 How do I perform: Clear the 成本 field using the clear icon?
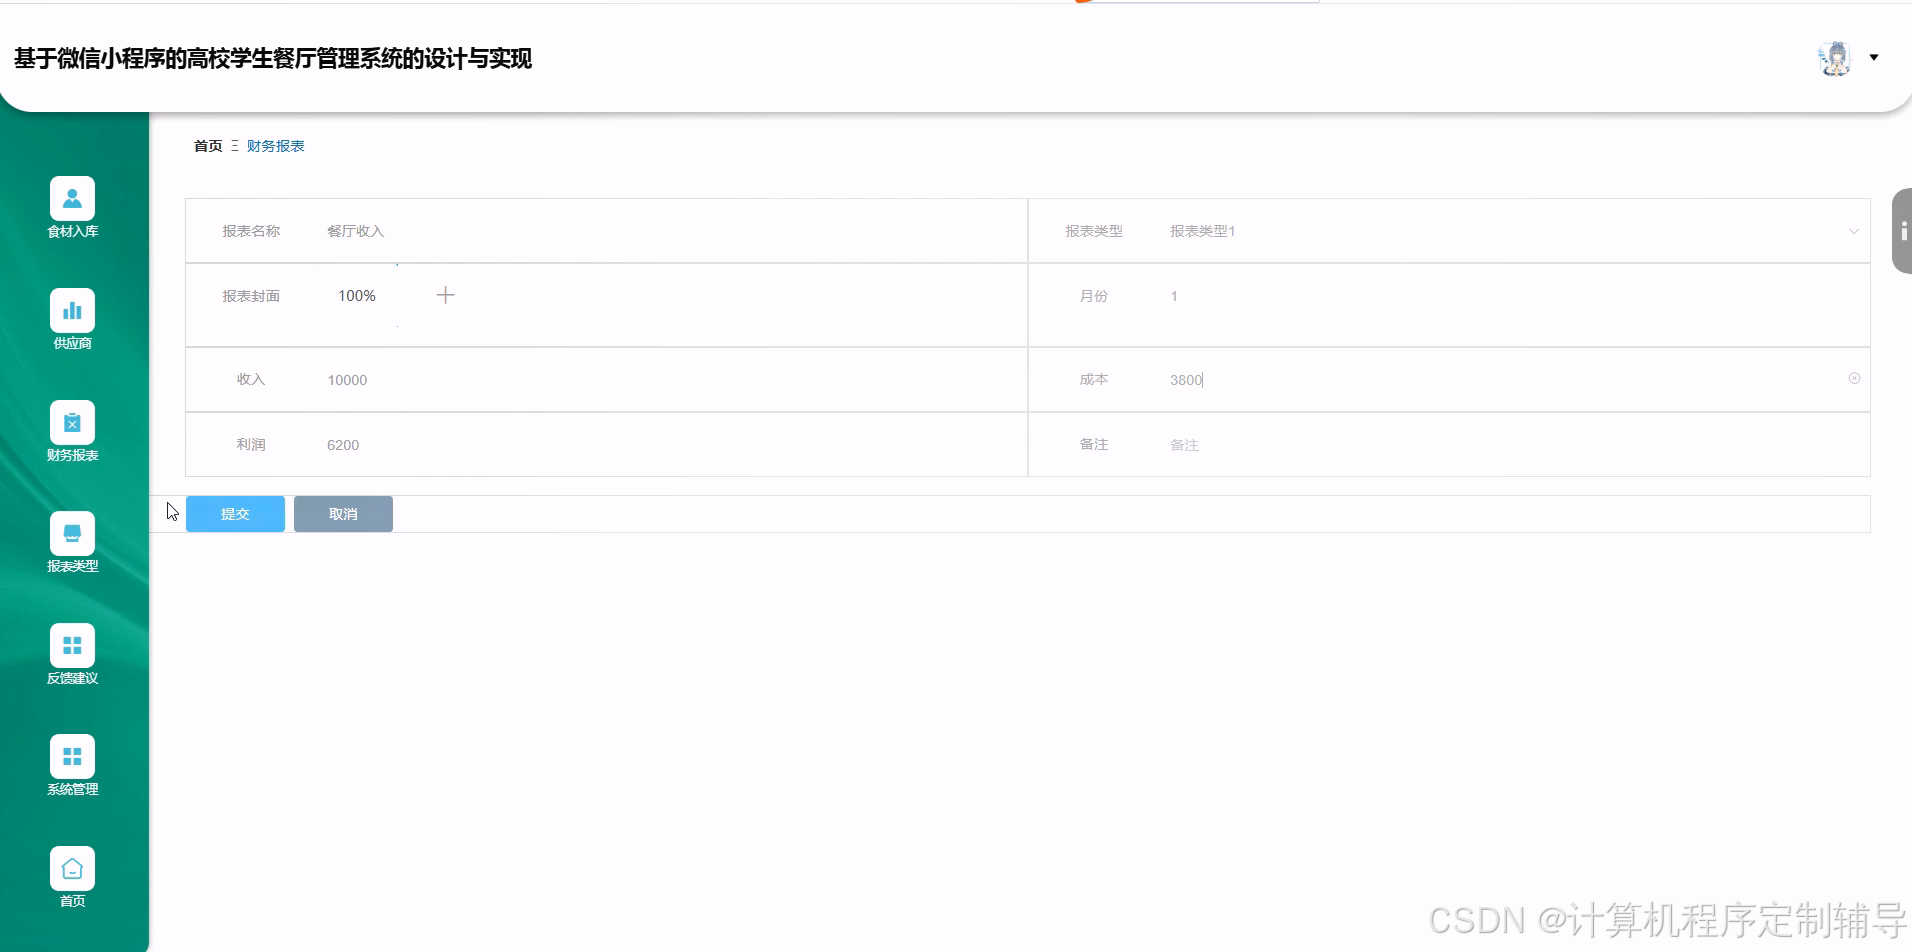(x=1856, y=378)
